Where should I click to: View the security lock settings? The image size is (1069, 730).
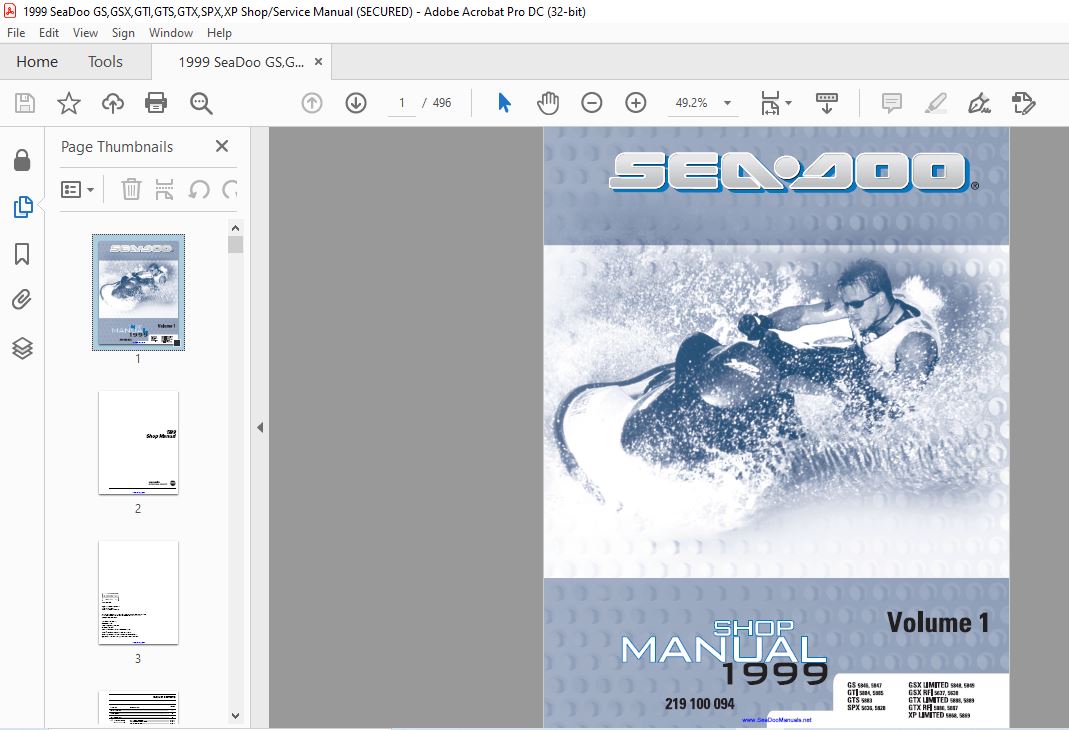click(22, 160)
